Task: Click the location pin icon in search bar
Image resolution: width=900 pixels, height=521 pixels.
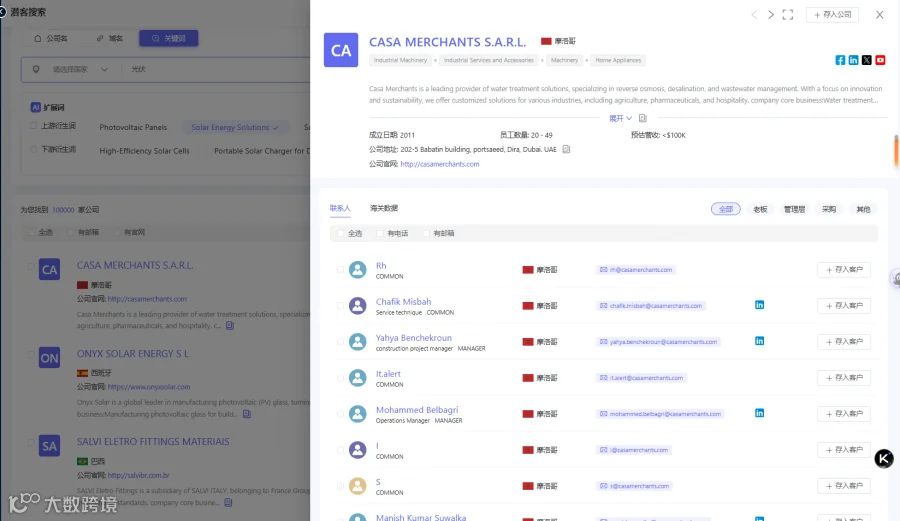Action: pos(36,69)
